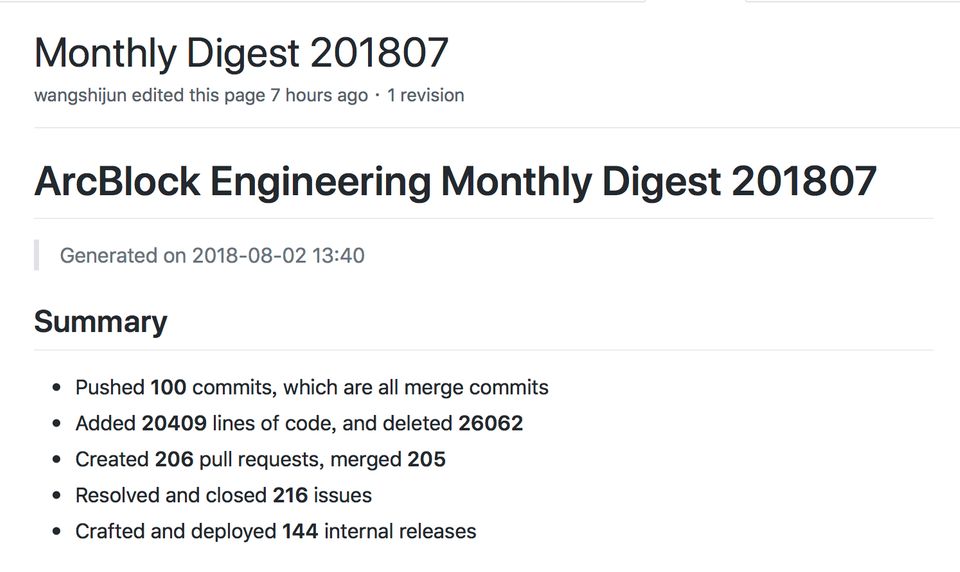This screenshot has width=960, height=572.
Task: Click the bold 206 pull requests number
Action: (x=174, y=459)
